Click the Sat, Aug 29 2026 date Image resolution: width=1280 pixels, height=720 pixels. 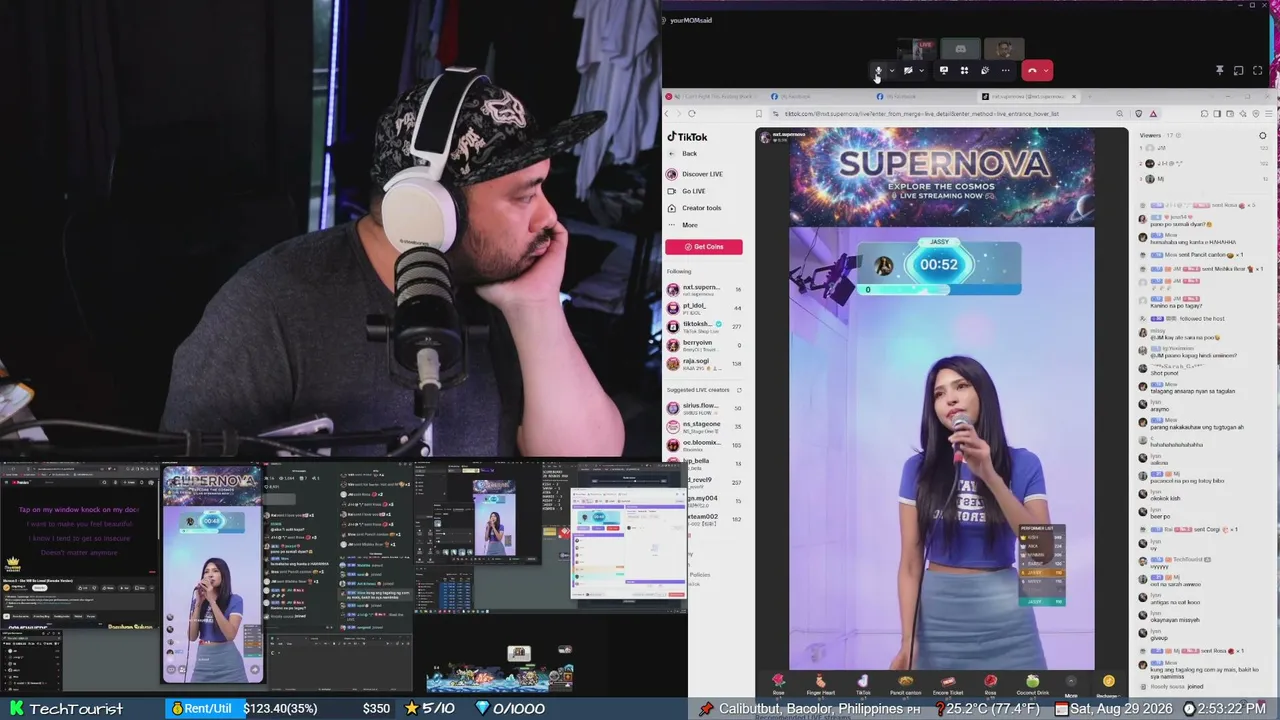pos(1112,709)
